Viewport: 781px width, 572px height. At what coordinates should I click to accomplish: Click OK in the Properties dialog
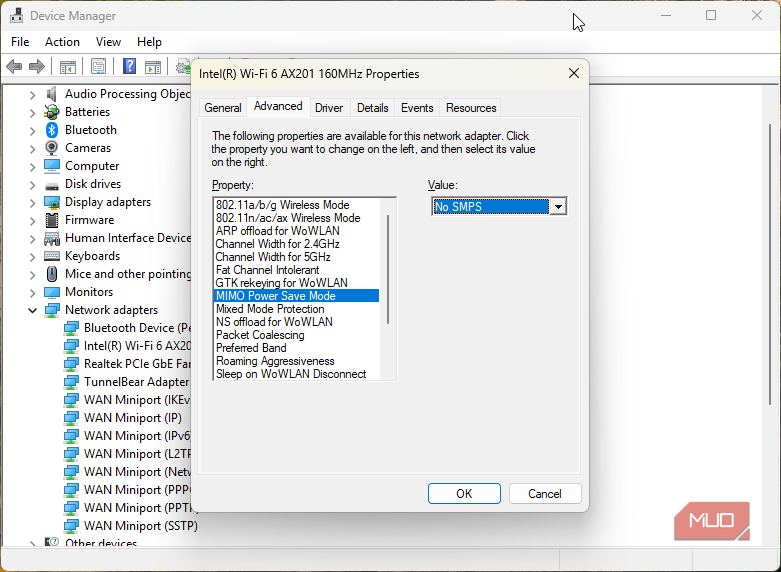point(464,494)
